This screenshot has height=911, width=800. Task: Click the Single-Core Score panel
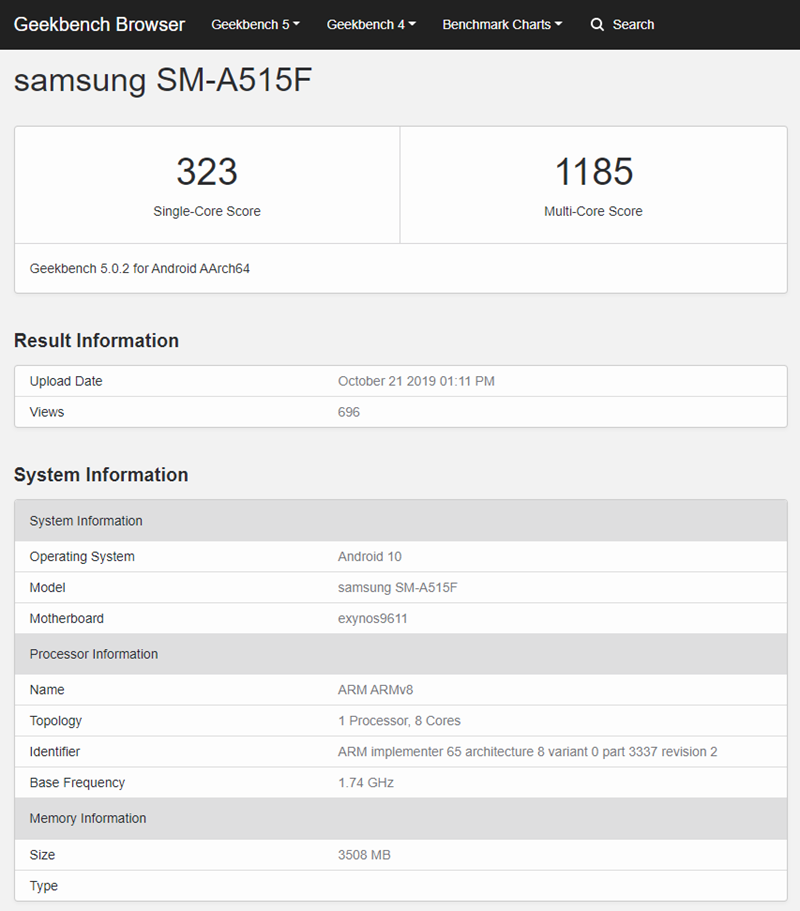pos(206,185)
